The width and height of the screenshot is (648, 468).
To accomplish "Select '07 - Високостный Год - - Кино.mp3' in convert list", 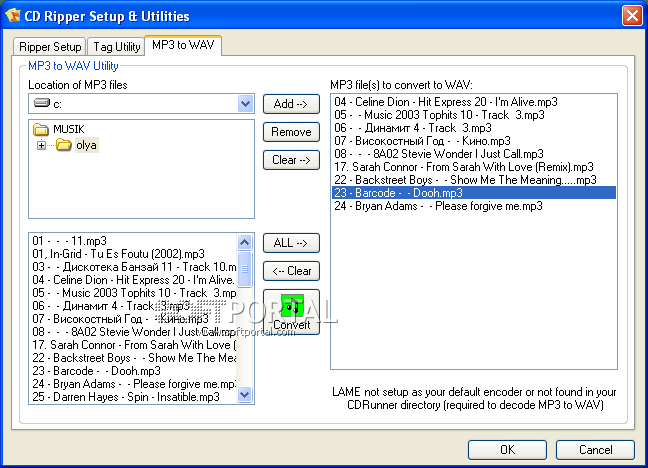I will coord(474,141).
